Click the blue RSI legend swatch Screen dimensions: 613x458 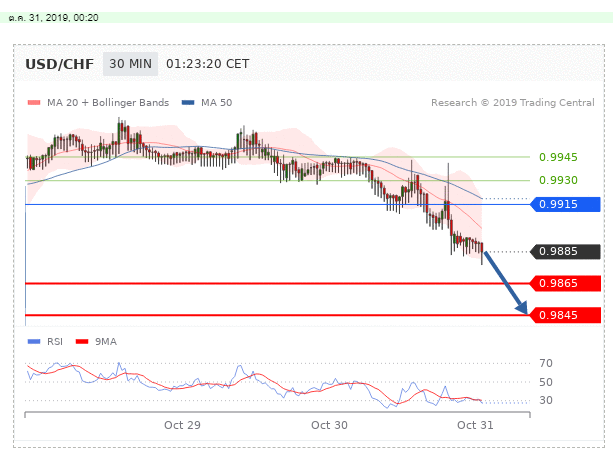click(34, 342)
